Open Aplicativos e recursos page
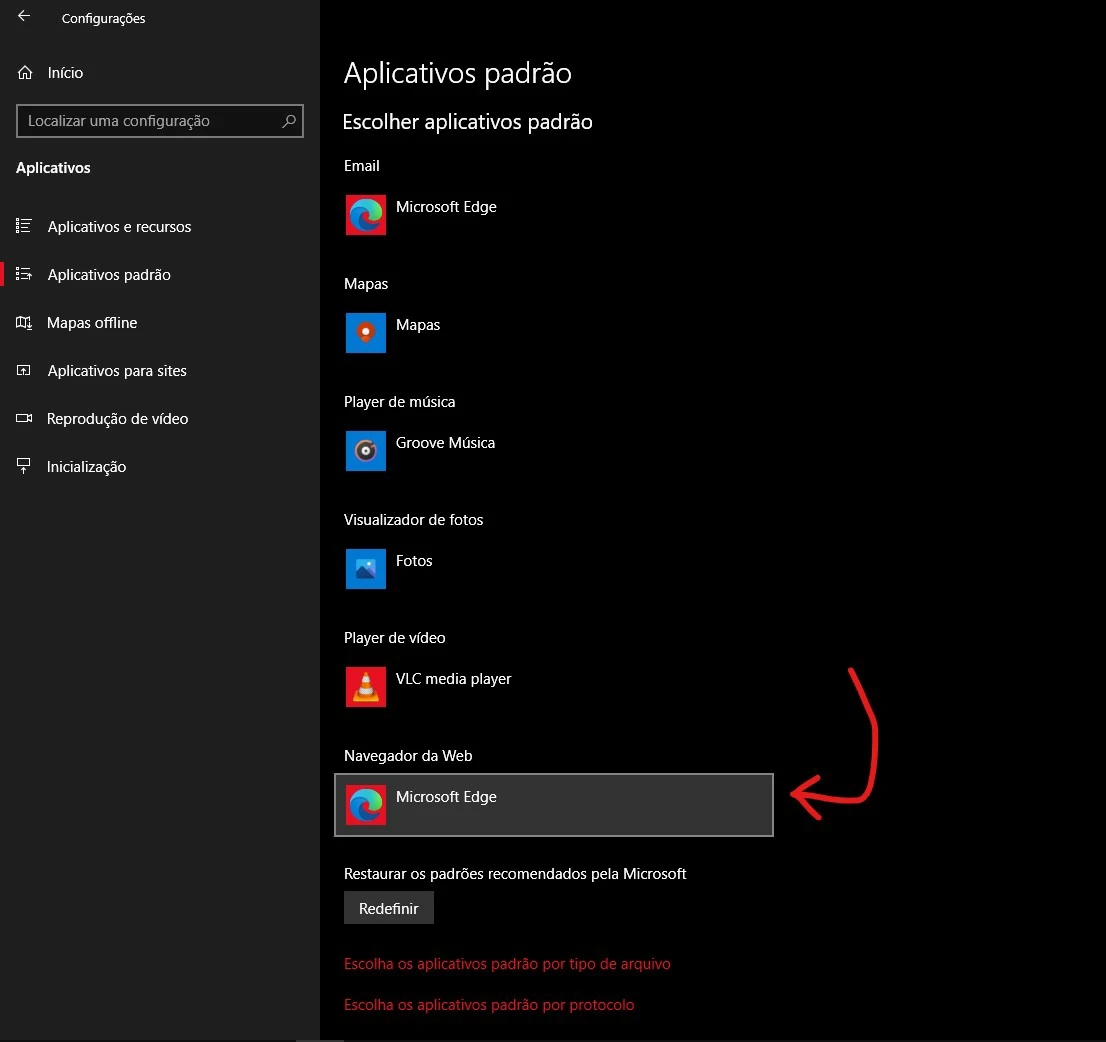 click(119, 226)
